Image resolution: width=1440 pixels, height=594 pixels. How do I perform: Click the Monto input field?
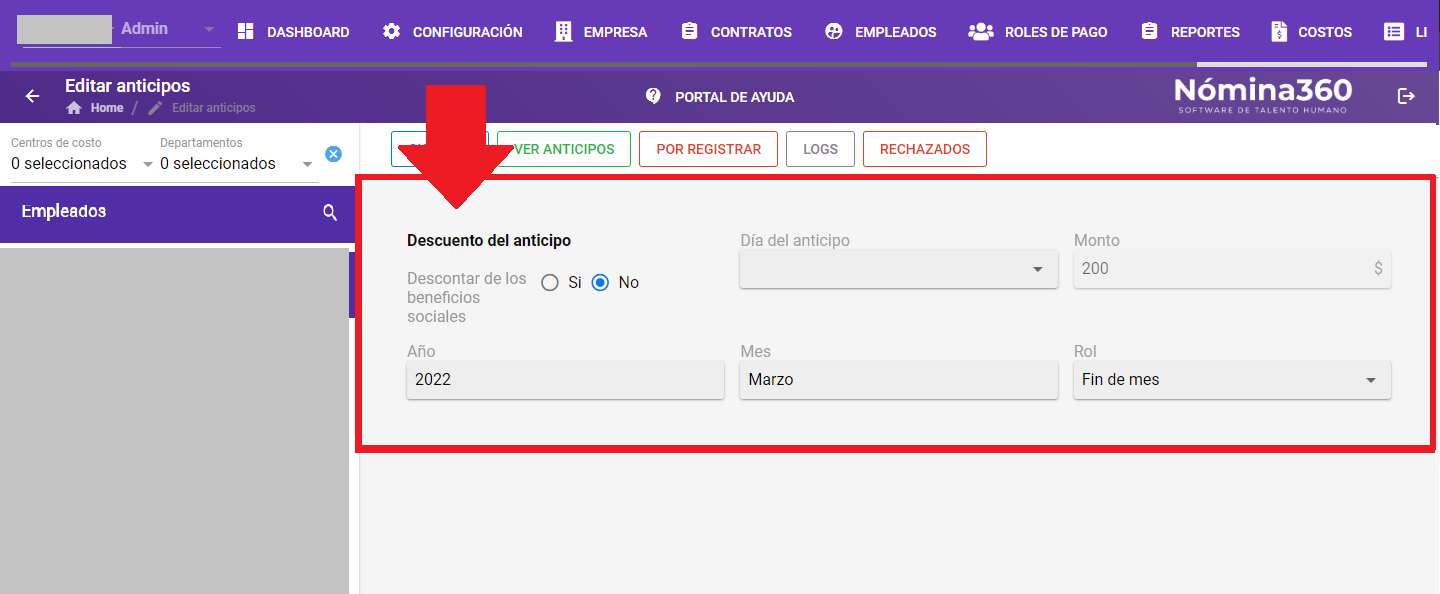(1232, 269)
